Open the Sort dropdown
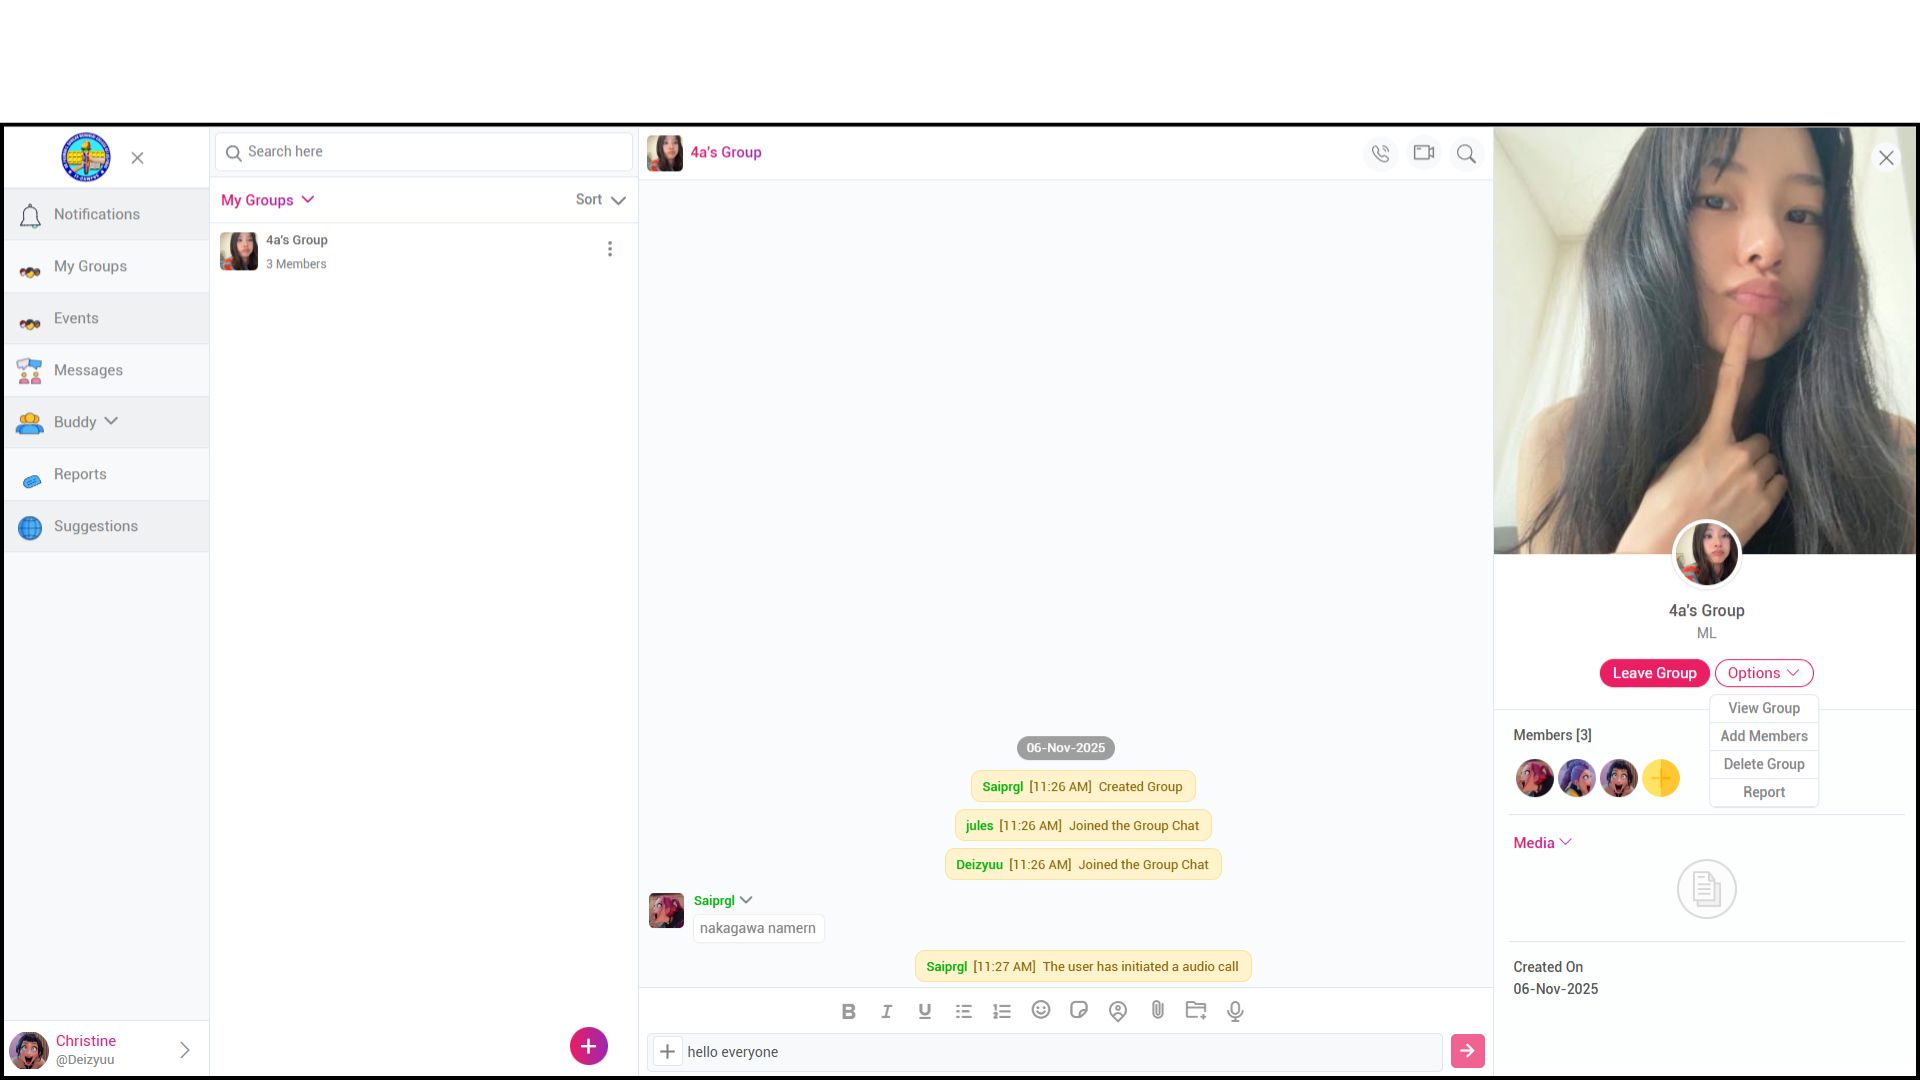This screenshot has height=1080, width=1920. pos(600,200)
